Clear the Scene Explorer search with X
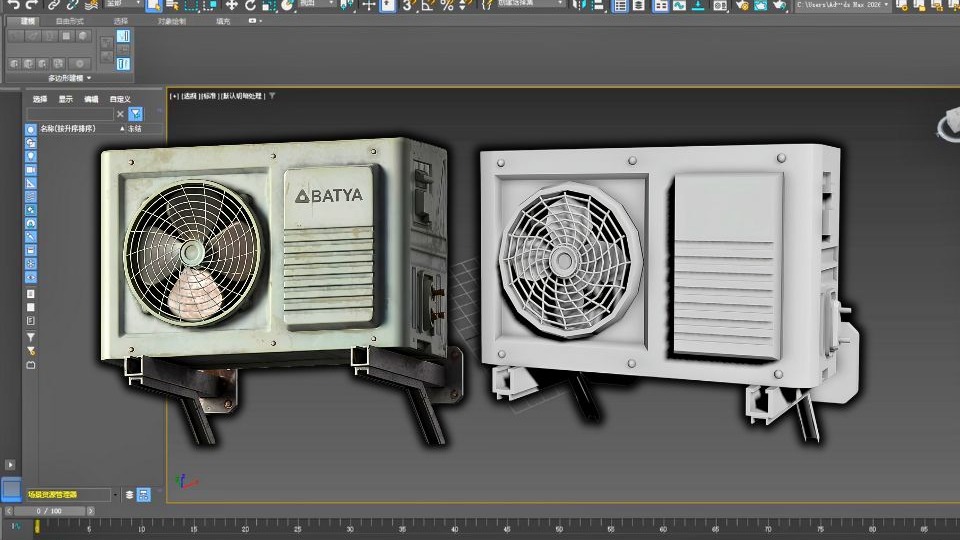 point(120,114)
